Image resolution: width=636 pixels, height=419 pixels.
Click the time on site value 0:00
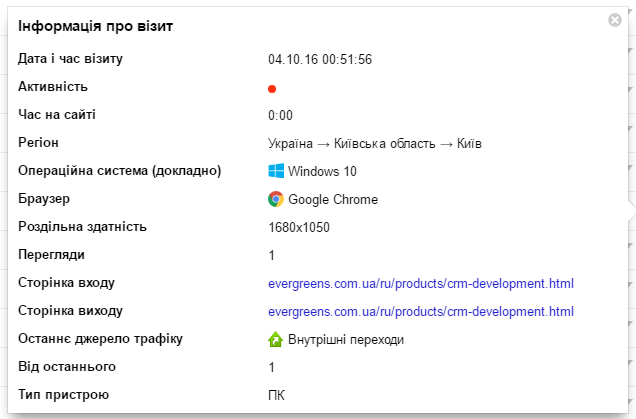(280, 116)
